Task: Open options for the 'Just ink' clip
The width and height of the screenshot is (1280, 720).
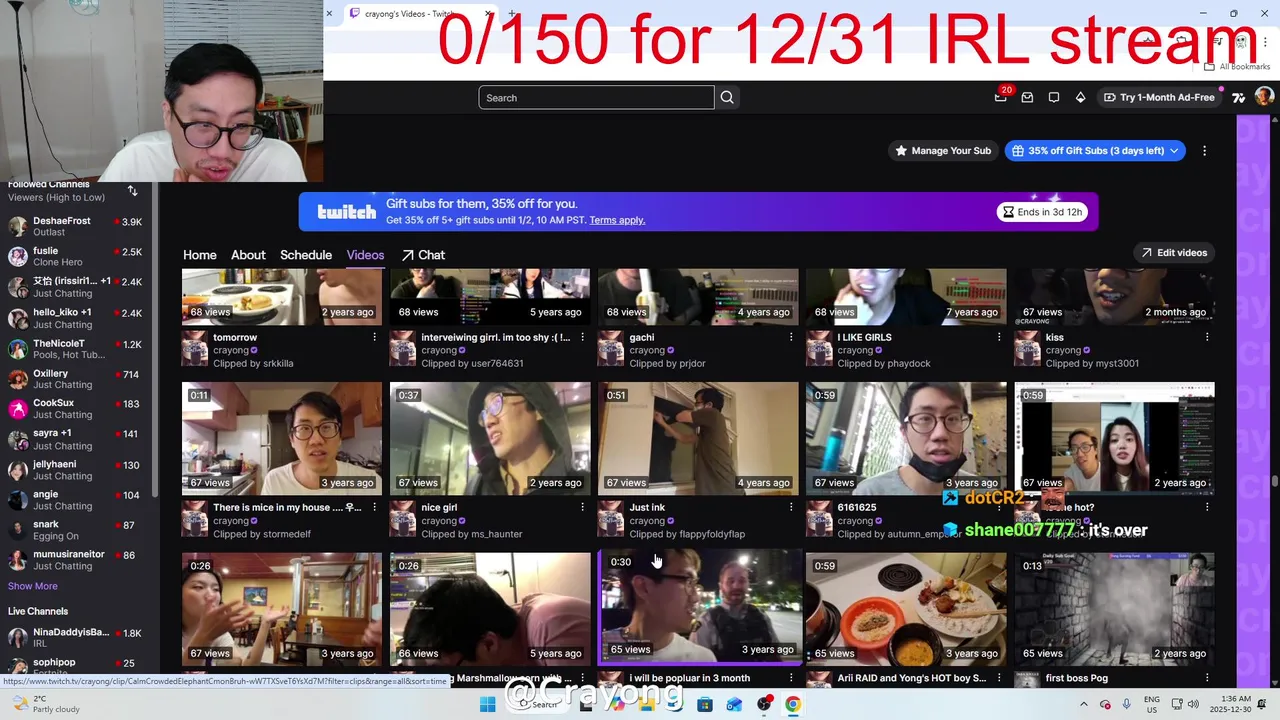Action: [791, 508]
